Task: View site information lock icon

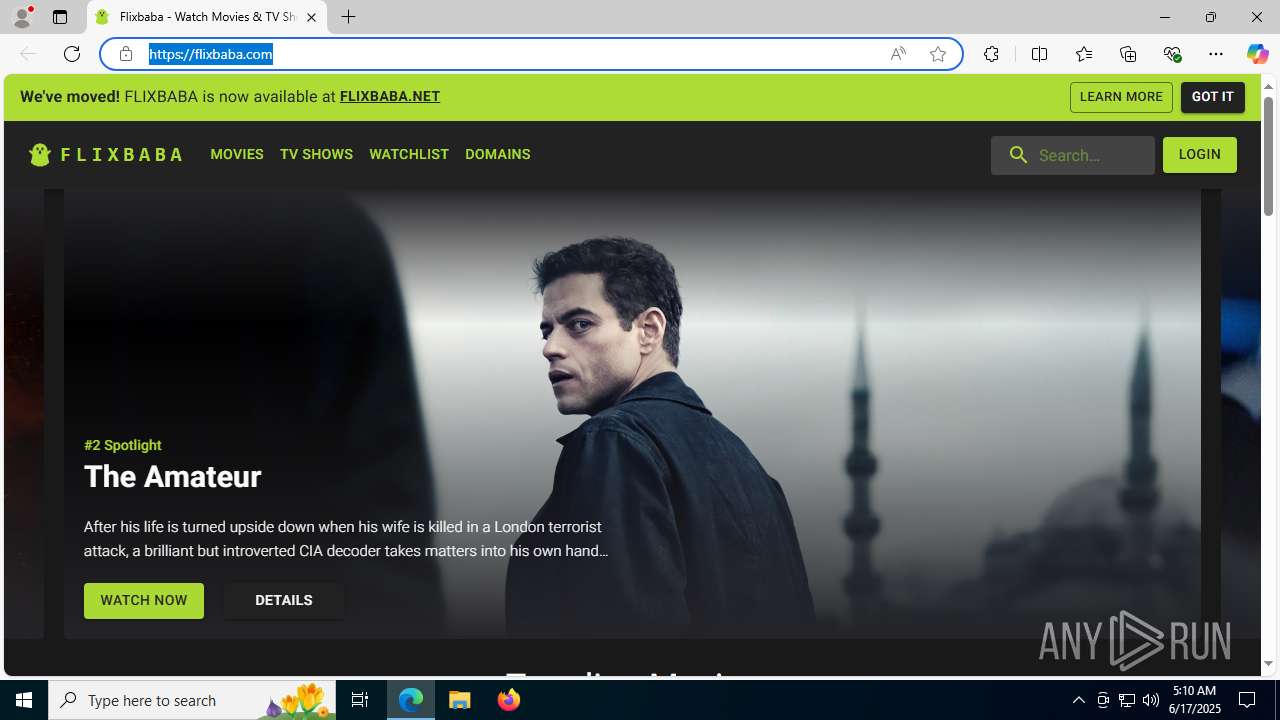Action: [126, 54]
